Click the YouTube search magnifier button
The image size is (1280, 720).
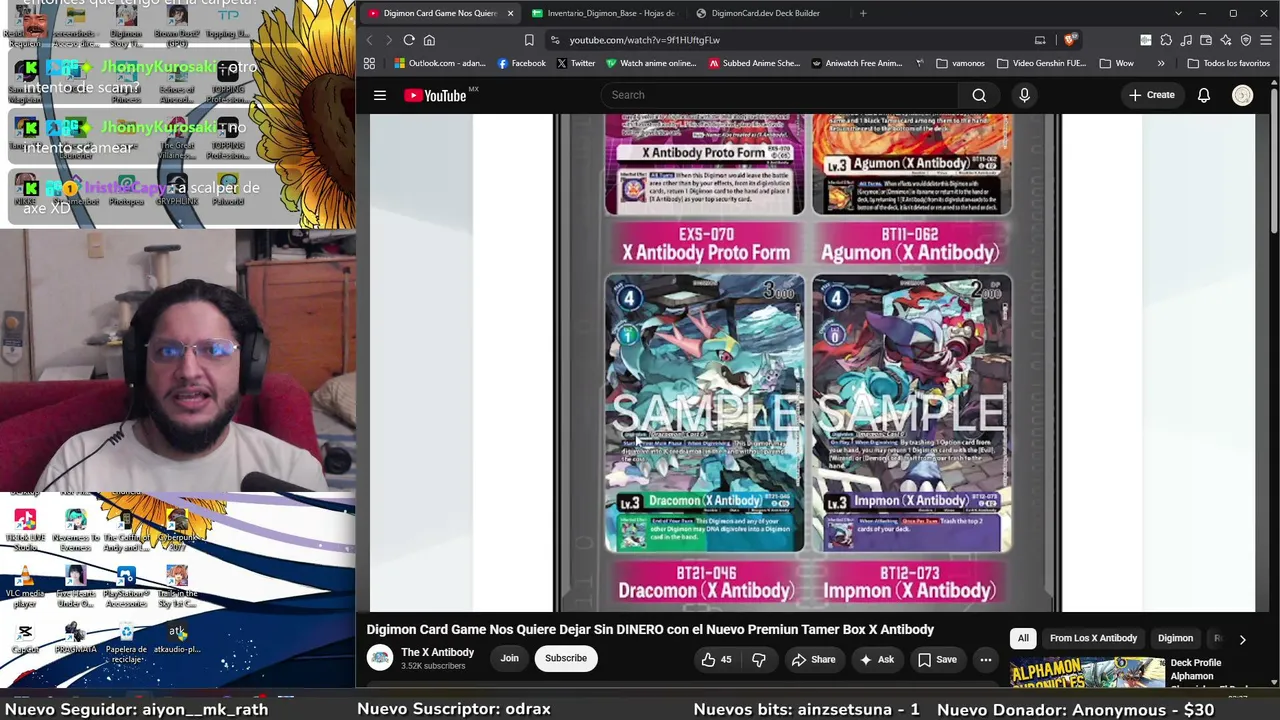click(979, 95)
